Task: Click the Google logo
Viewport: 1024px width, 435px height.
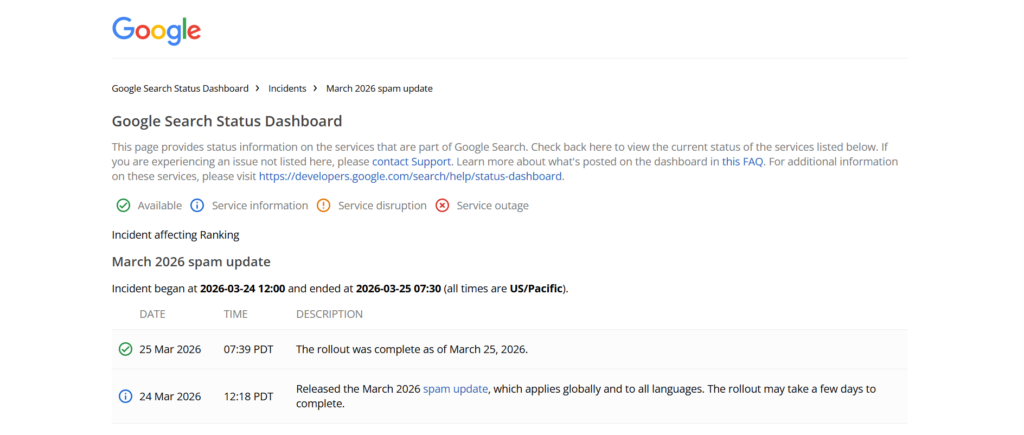Action: pos(156,30)
